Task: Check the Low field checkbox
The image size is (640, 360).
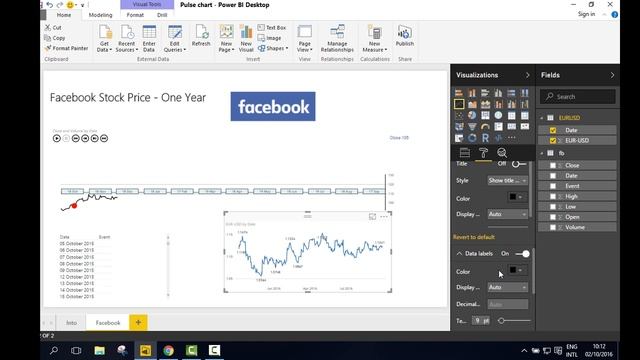Action: [553, 207]
